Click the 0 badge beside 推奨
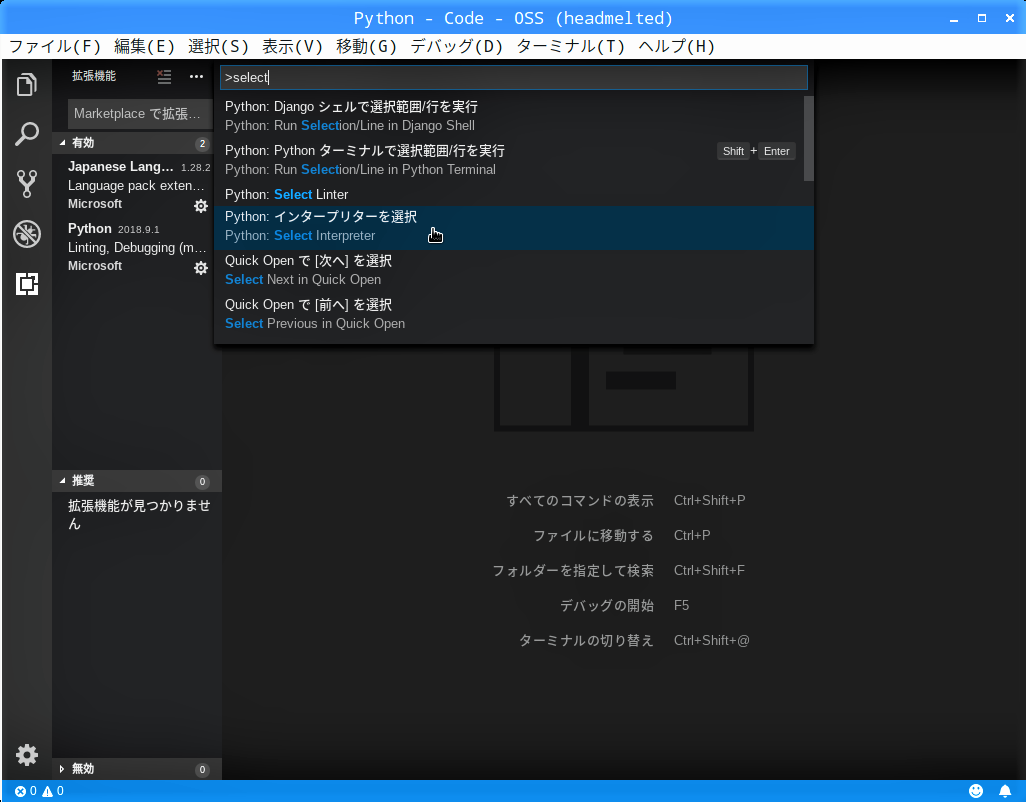 coord(202,481)
